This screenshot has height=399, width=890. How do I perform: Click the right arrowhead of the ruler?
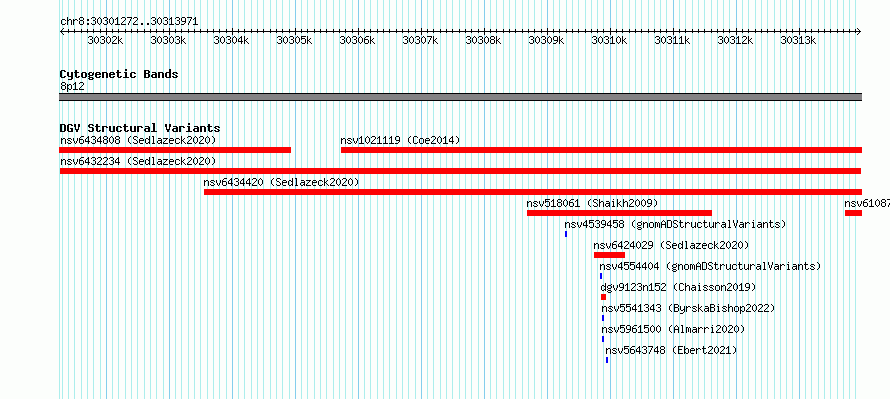859,32
